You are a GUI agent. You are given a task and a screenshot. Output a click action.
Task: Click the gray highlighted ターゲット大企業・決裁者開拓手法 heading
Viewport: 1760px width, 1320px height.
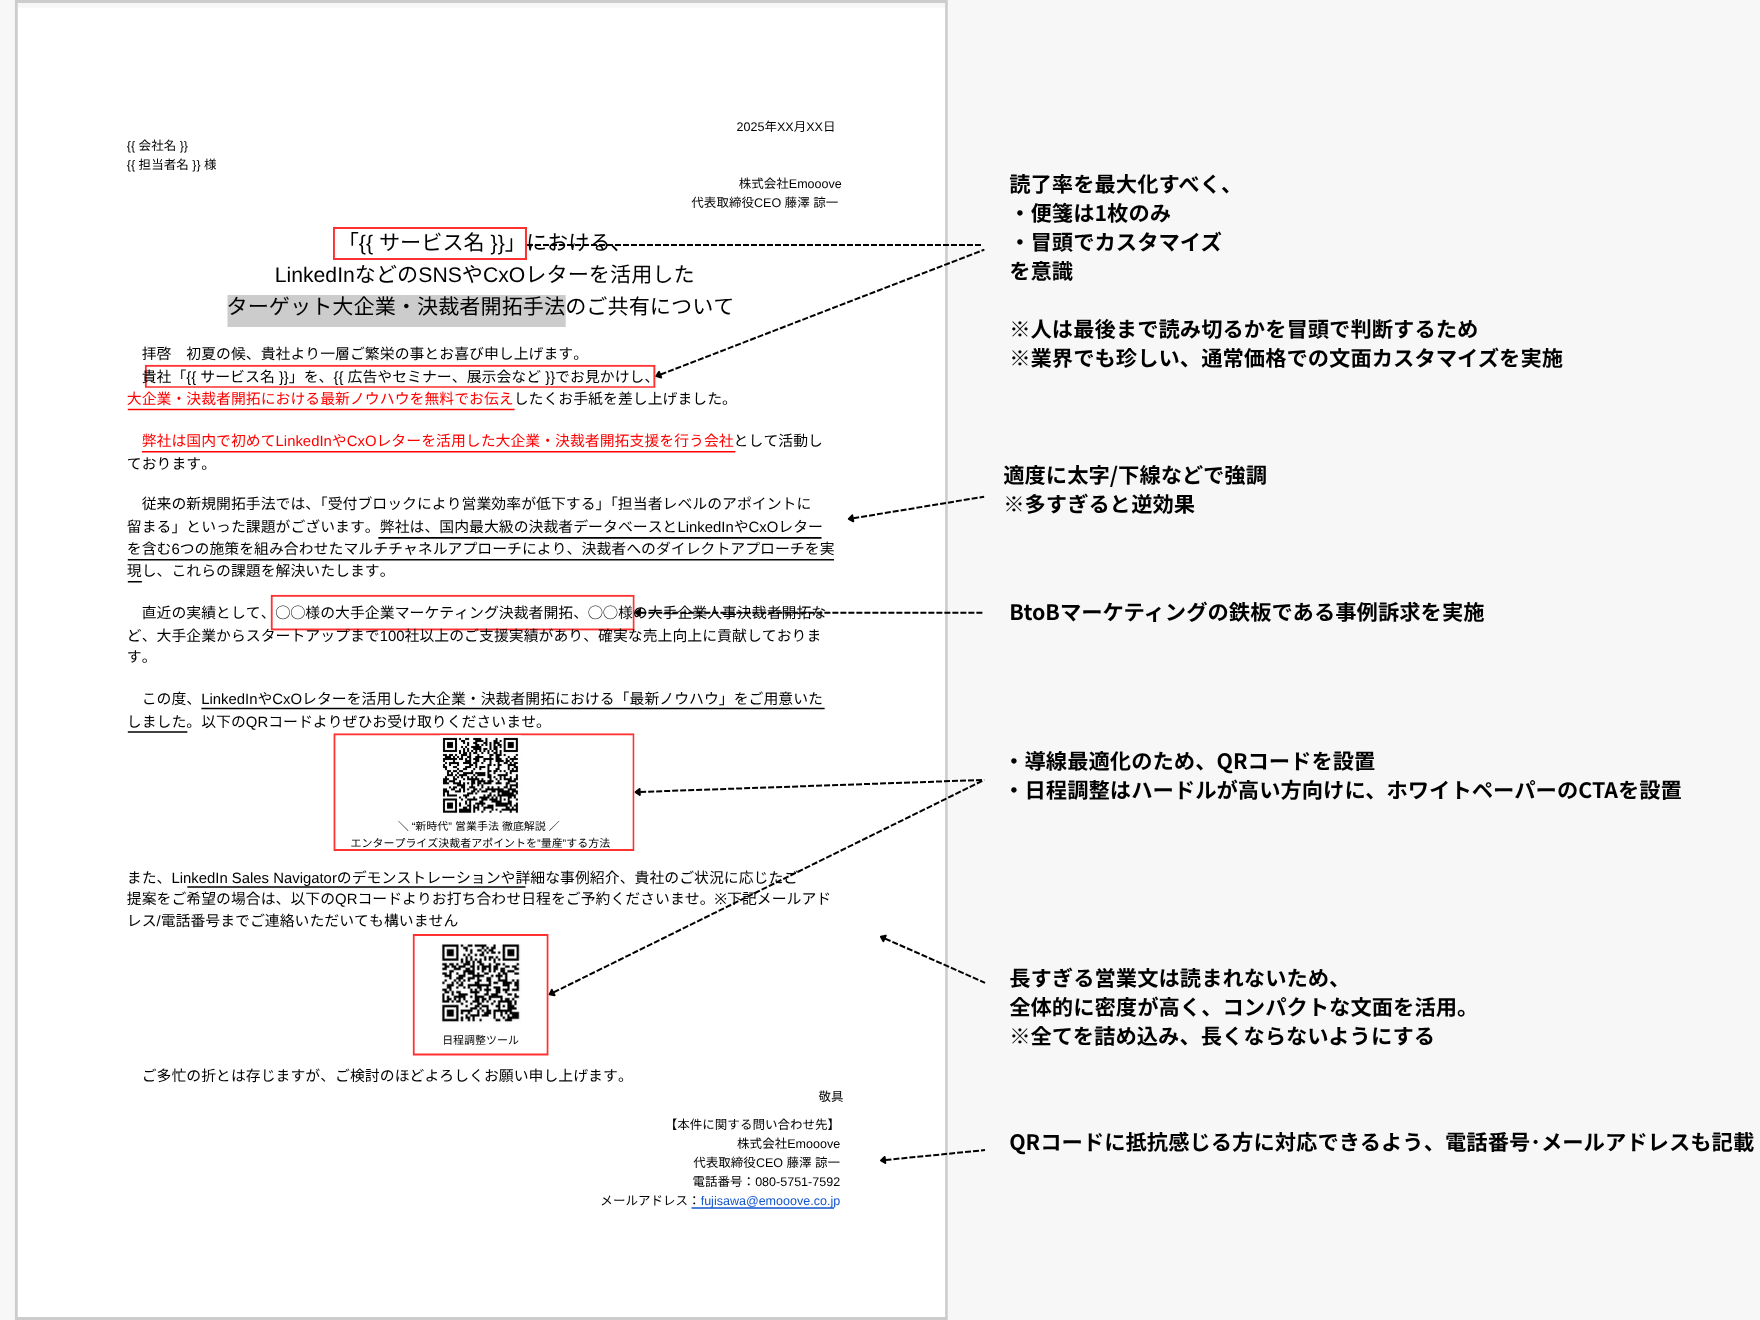[x=396, y=307]
